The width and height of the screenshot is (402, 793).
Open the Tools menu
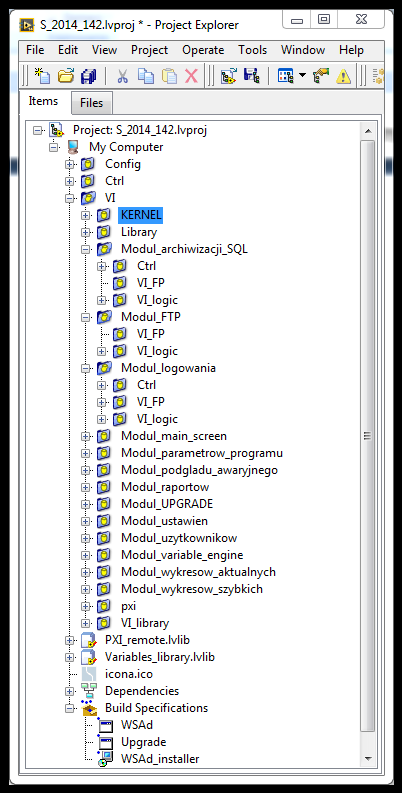pyautogui.click(x=252, y=50)
